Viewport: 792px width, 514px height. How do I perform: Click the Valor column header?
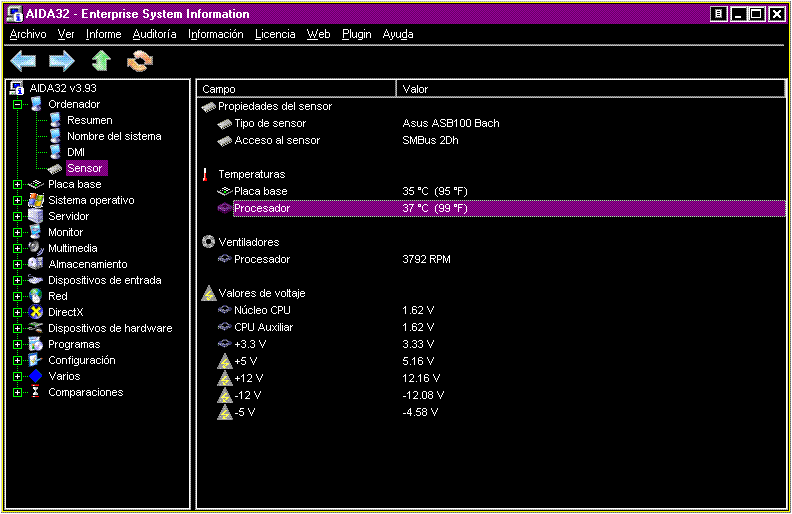tap(590, 89)
